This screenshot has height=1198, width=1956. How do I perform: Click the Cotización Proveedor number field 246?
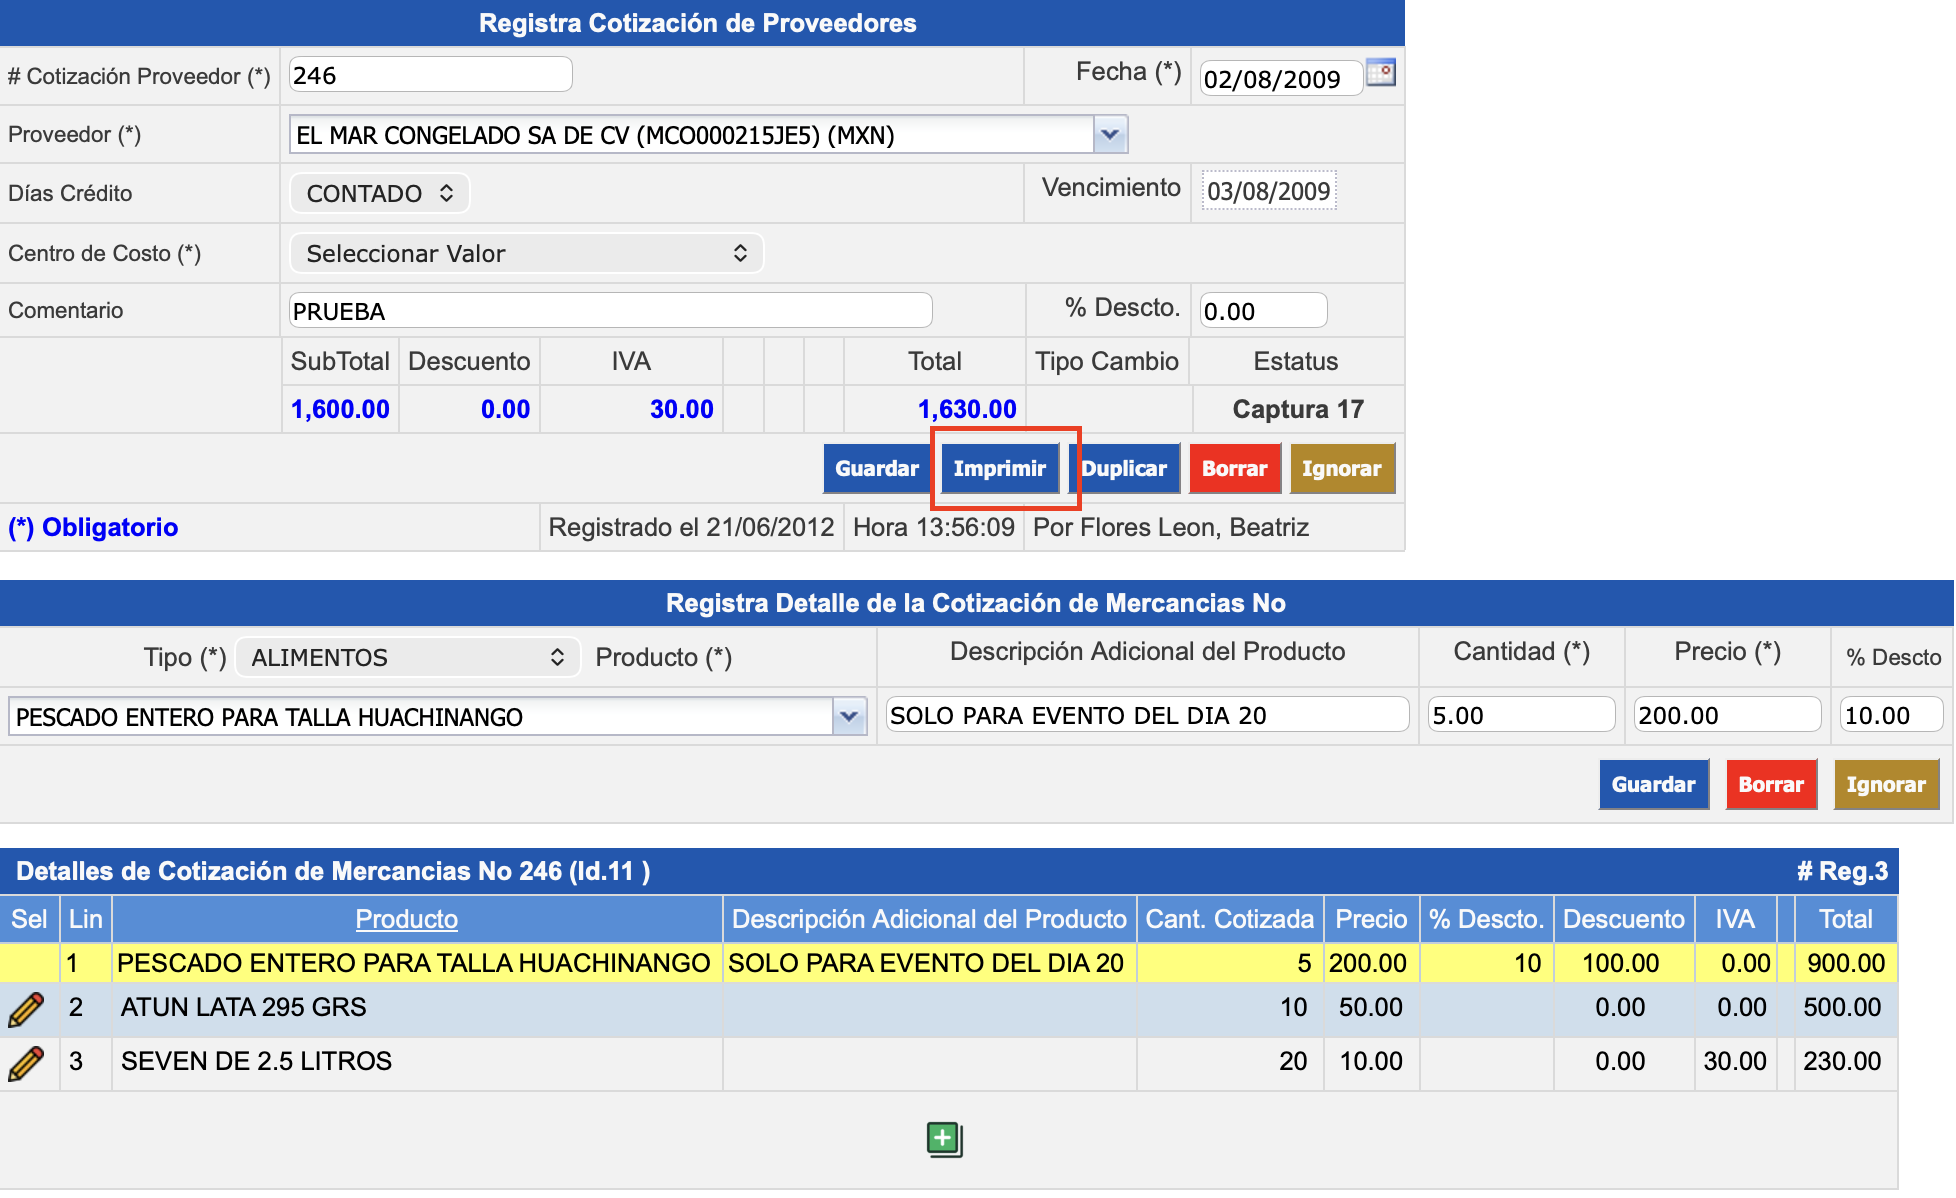pyautogui.click(x=430, y=75)
